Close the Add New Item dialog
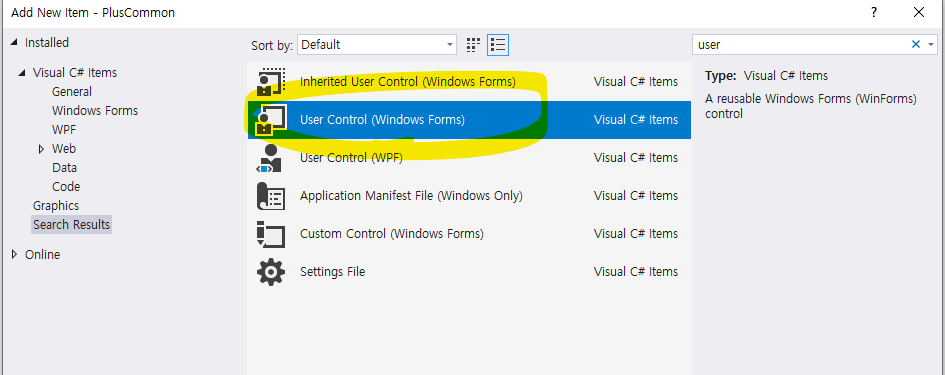Image resolution: width=945 pixels, height=375 pixels. [x=918, y=12]
